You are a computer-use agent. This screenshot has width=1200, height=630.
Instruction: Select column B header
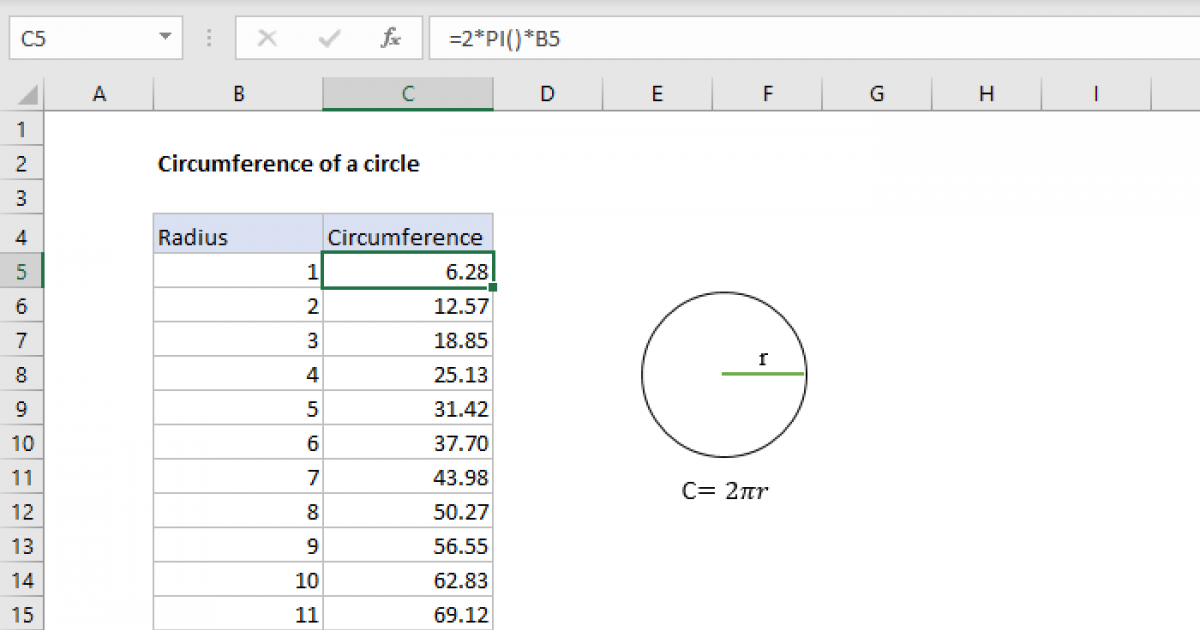(x=238, y=94)
